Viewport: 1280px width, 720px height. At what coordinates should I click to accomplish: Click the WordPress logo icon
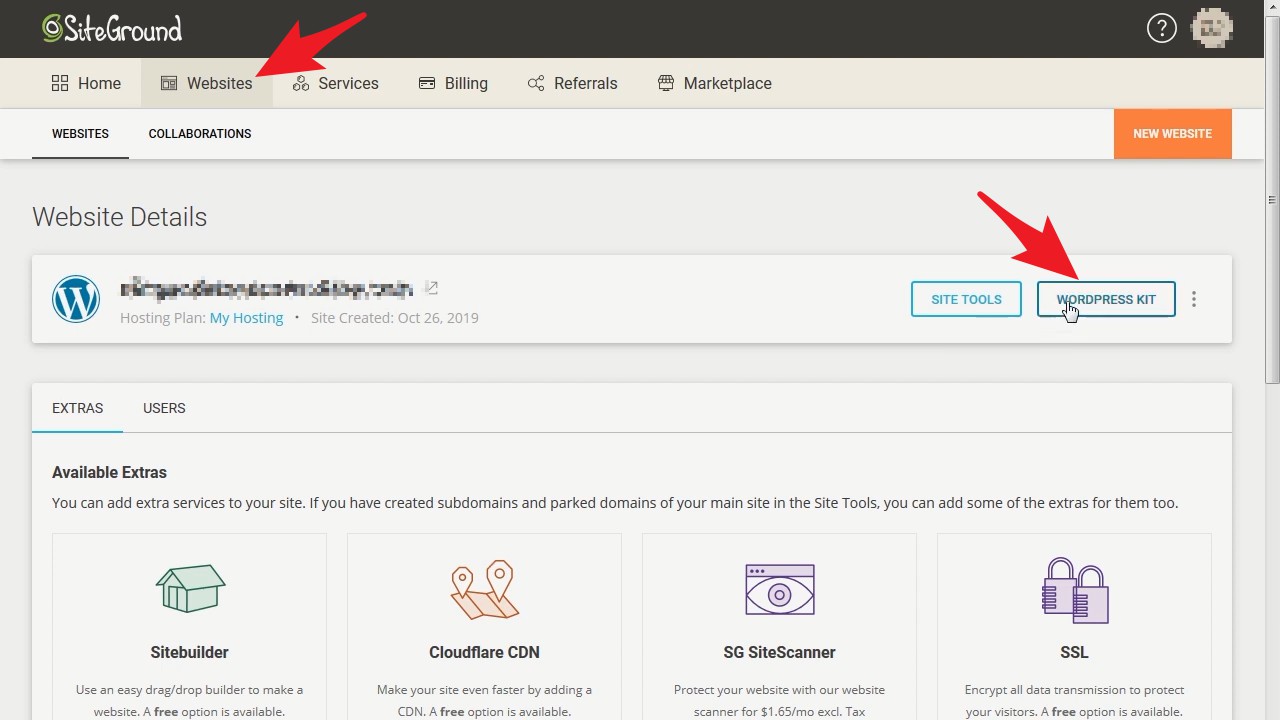(x=76, y=299)
